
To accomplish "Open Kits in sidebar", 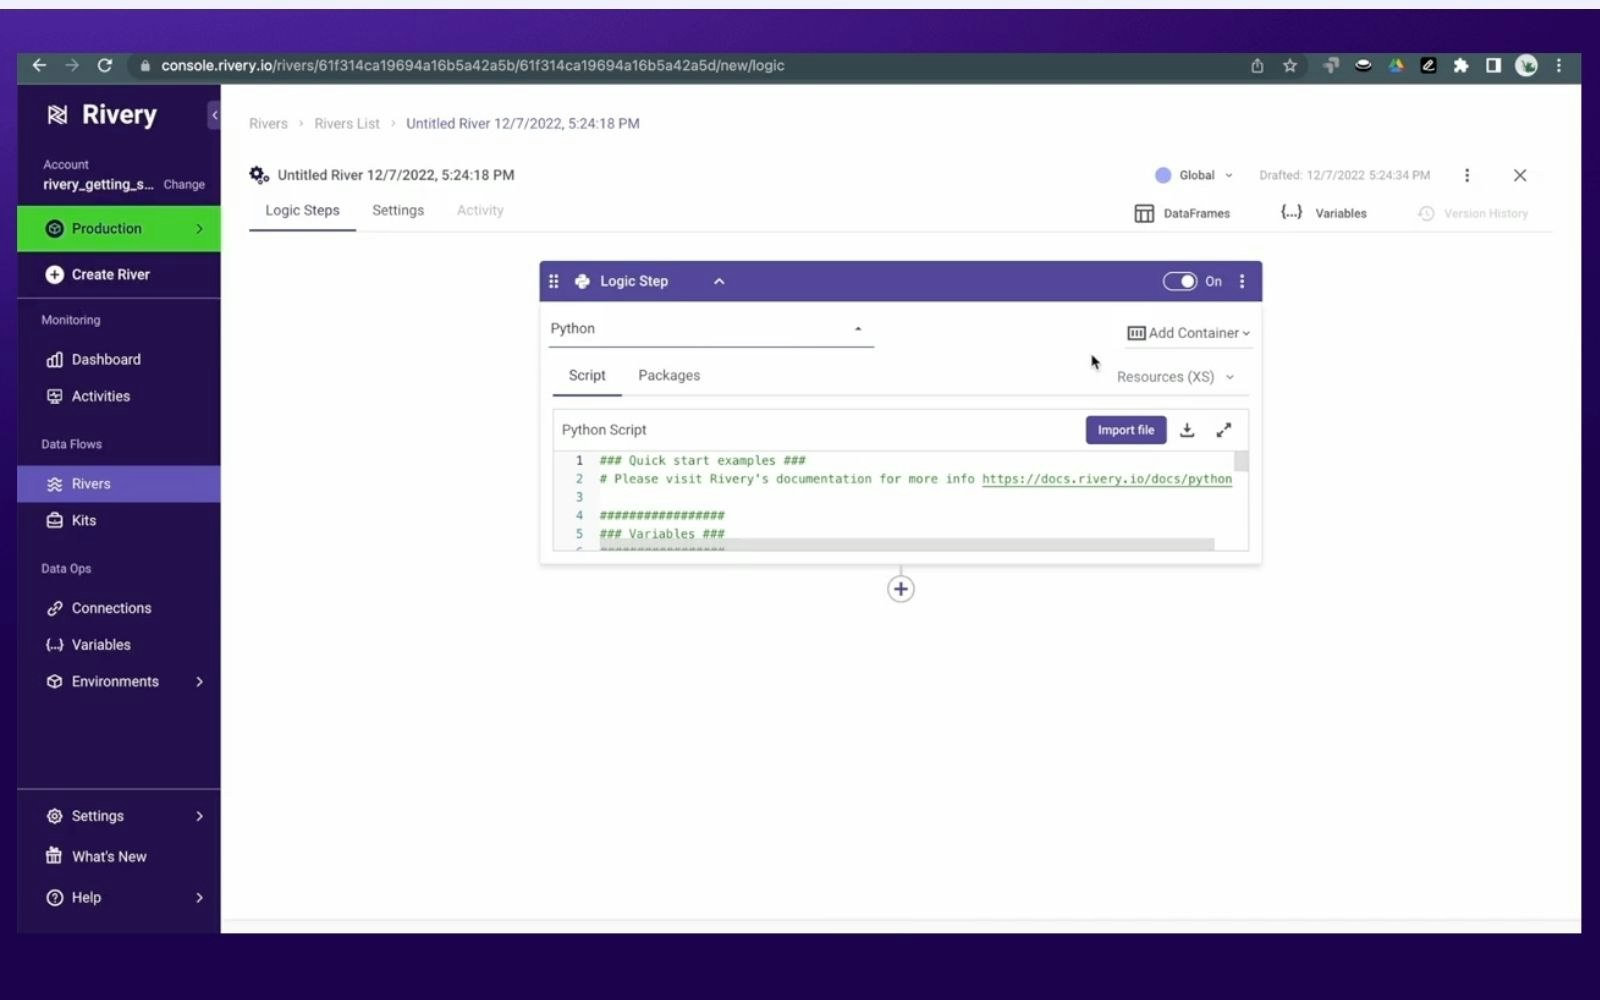I will 71,521.
